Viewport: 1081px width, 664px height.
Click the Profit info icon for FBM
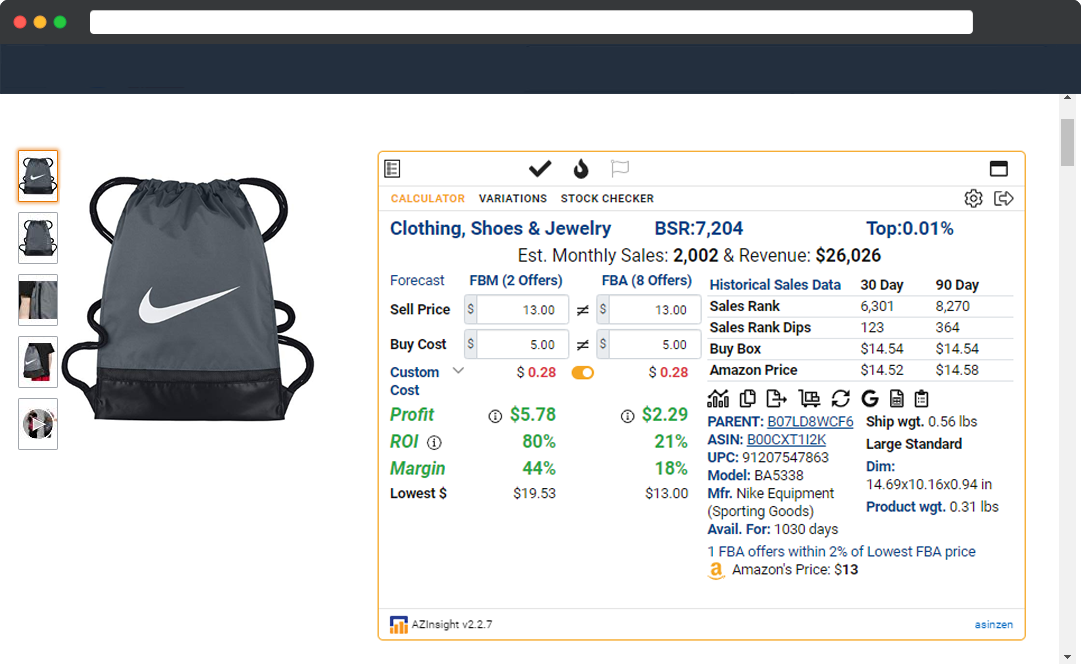pyautogui.click(x=495, y=416)
